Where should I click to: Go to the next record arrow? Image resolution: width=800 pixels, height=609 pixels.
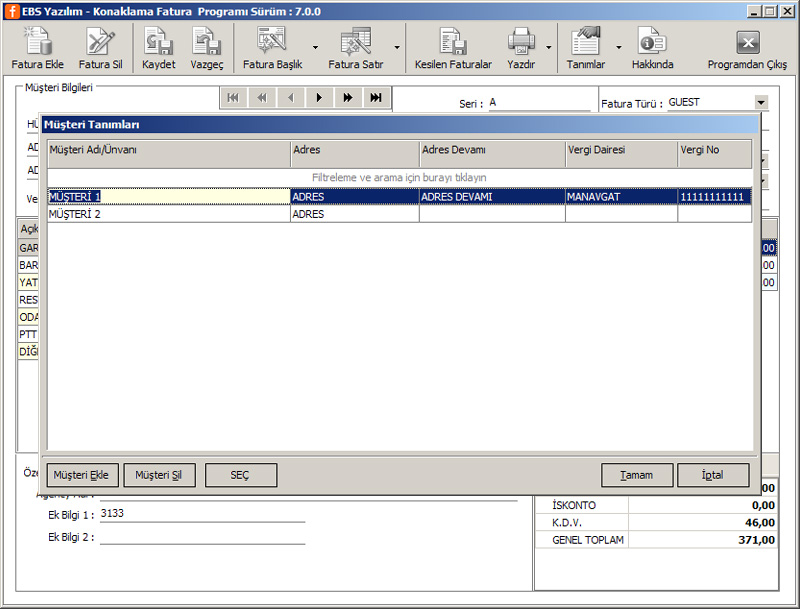click(319, 97)
